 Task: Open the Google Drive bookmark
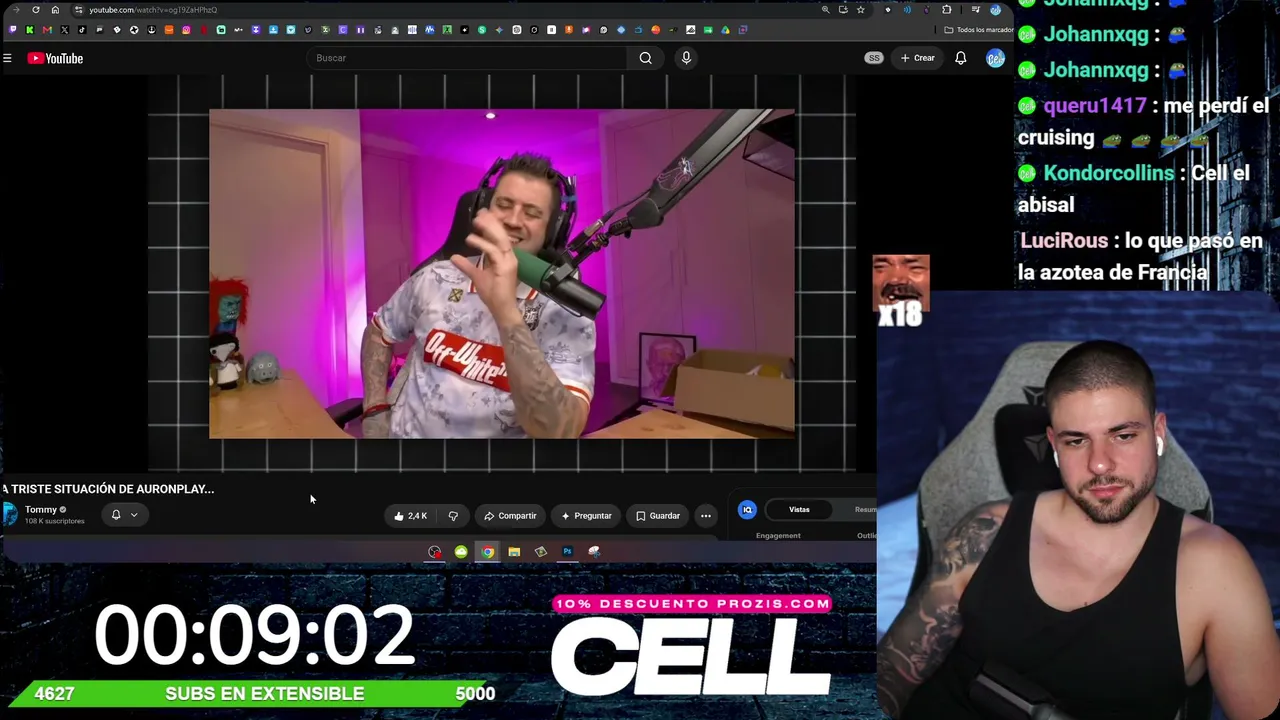pyautogui.click(x=725, y=30)
